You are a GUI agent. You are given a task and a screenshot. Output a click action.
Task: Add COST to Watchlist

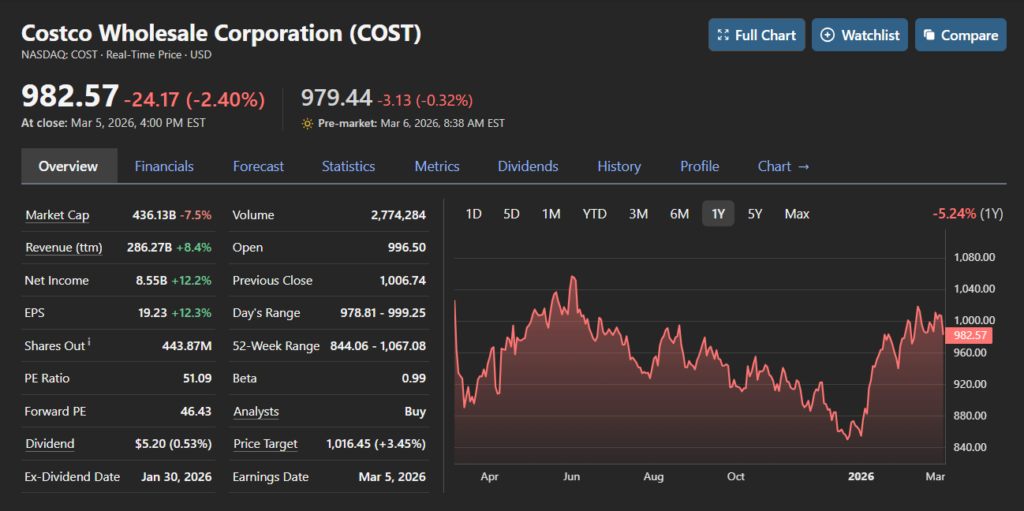(x=860, y=35)
